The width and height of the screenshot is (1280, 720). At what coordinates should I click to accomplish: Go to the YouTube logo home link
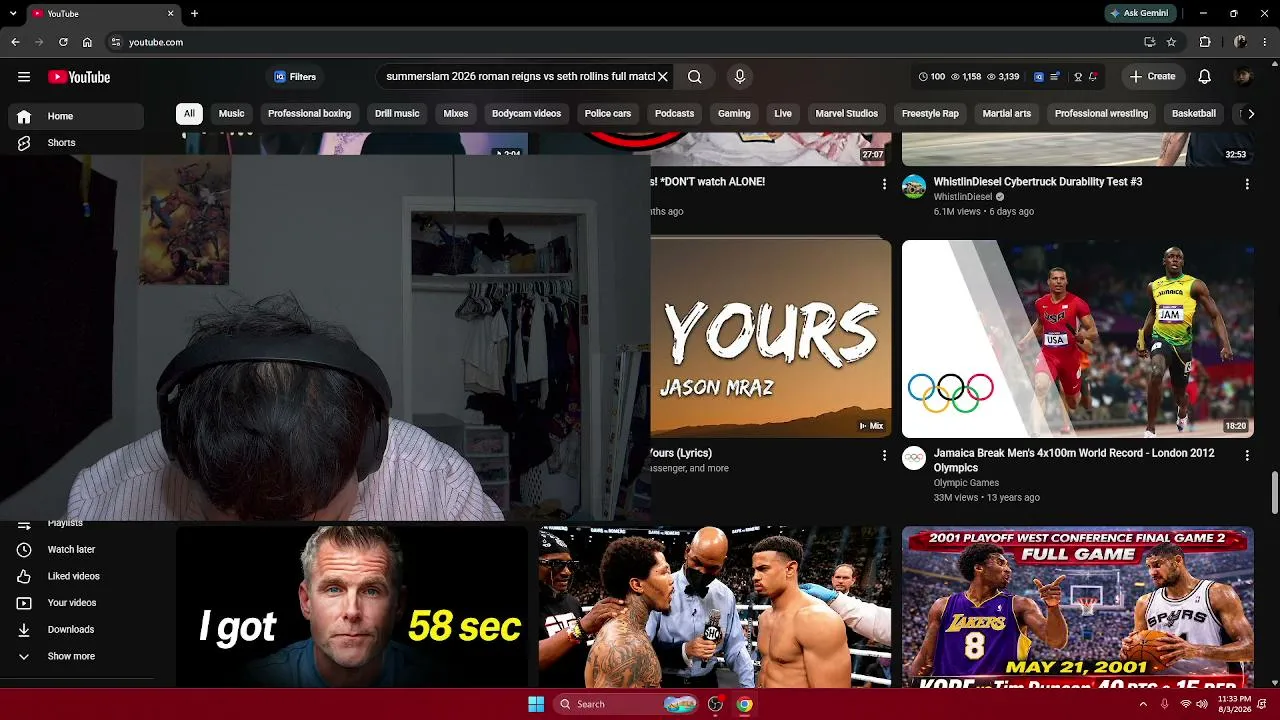[79, 77]
